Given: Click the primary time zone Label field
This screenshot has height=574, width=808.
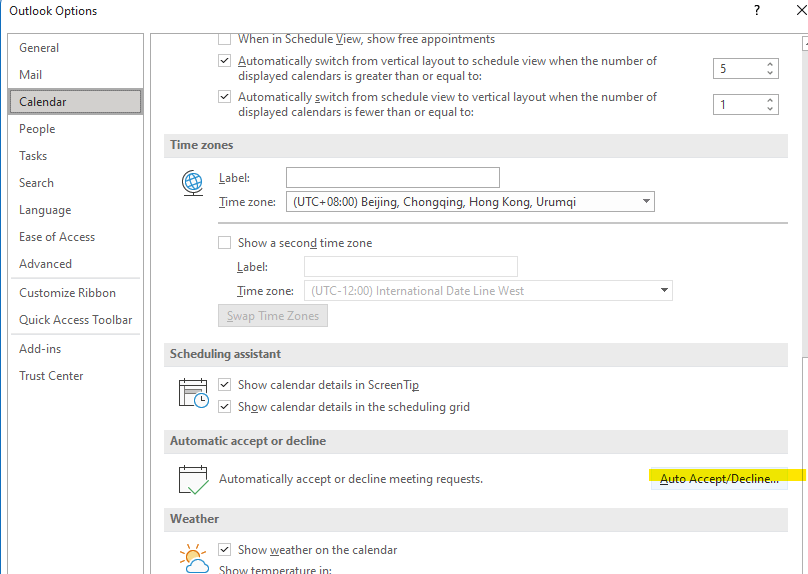Looking at the screenshot, I should [393, 178].
